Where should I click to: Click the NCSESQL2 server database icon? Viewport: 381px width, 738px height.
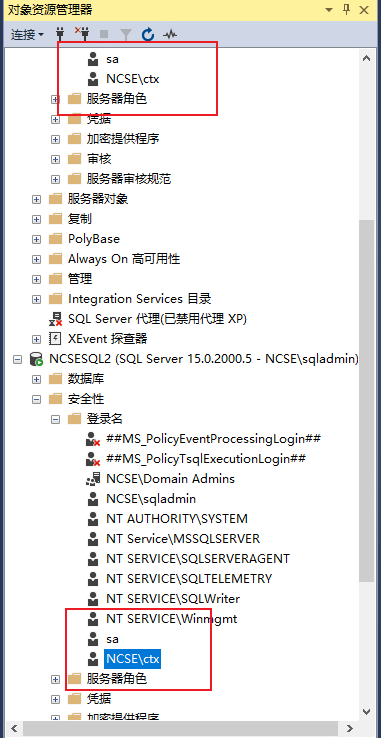click(37, 359)
